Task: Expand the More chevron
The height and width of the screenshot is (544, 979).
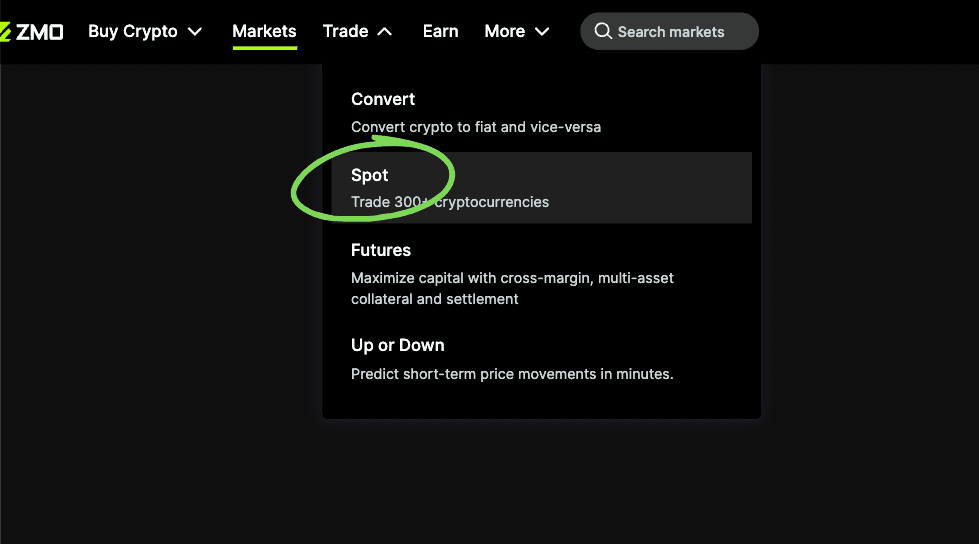Action: point(542,31)
